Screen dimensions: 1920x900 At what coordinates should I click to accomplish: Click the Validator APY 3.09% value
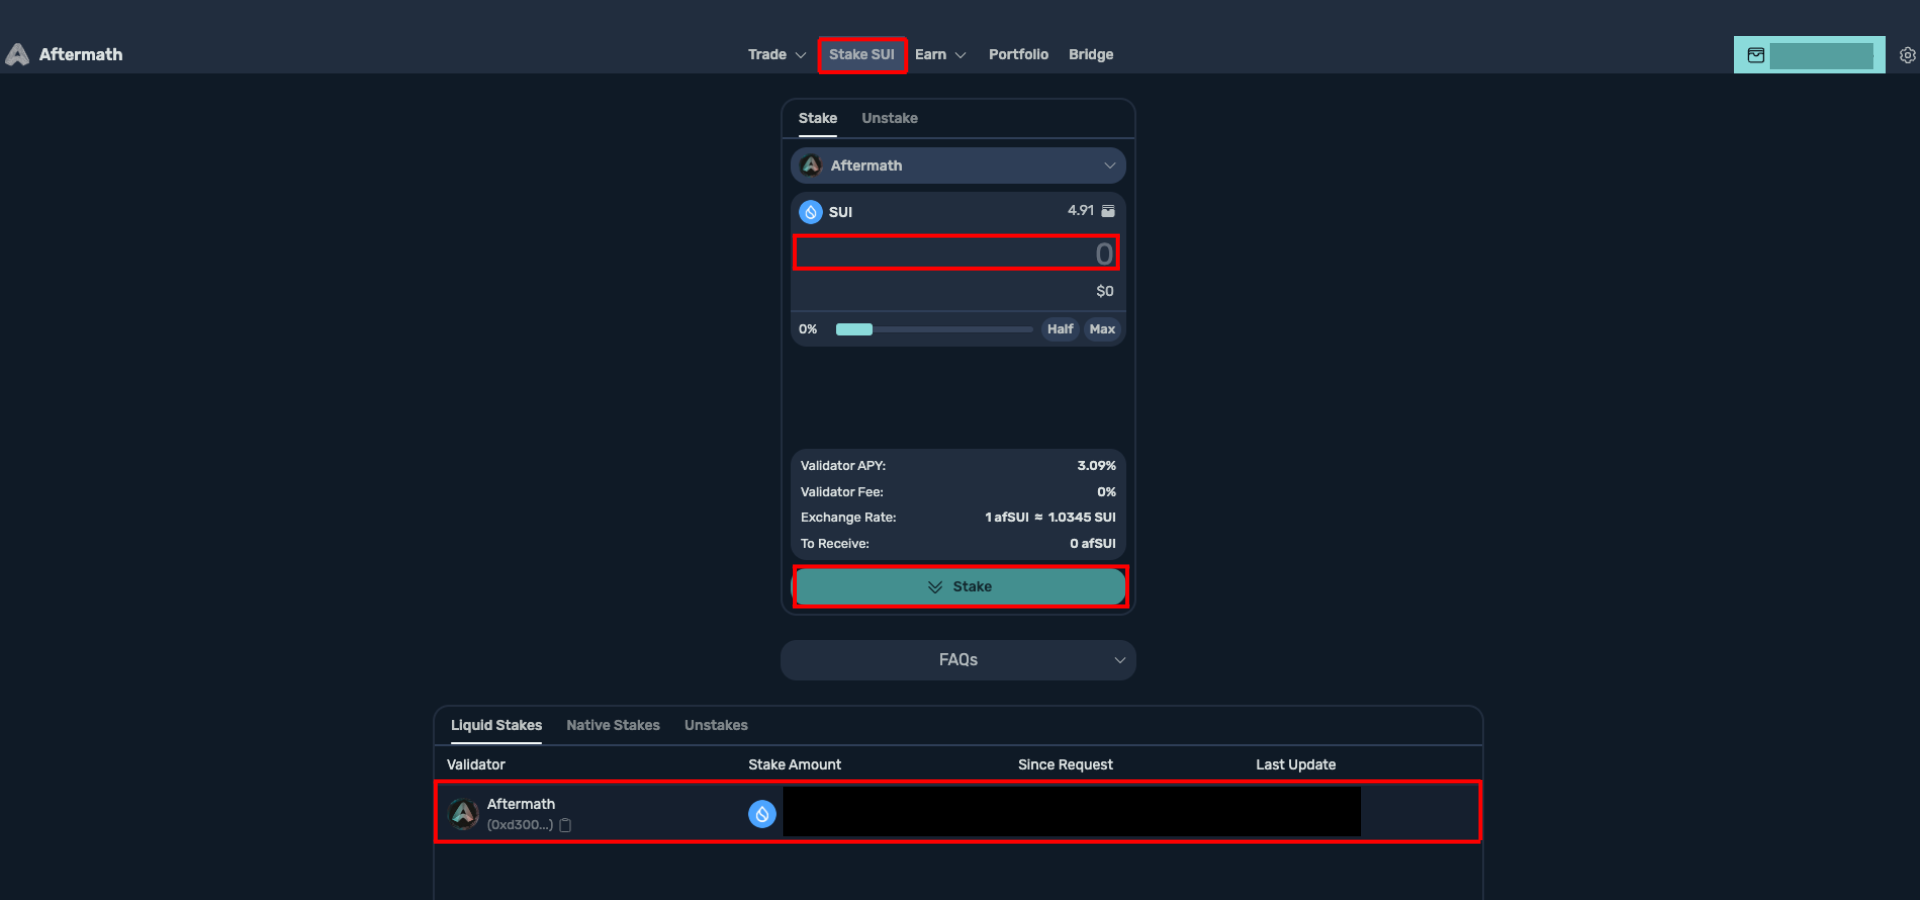1096,466
